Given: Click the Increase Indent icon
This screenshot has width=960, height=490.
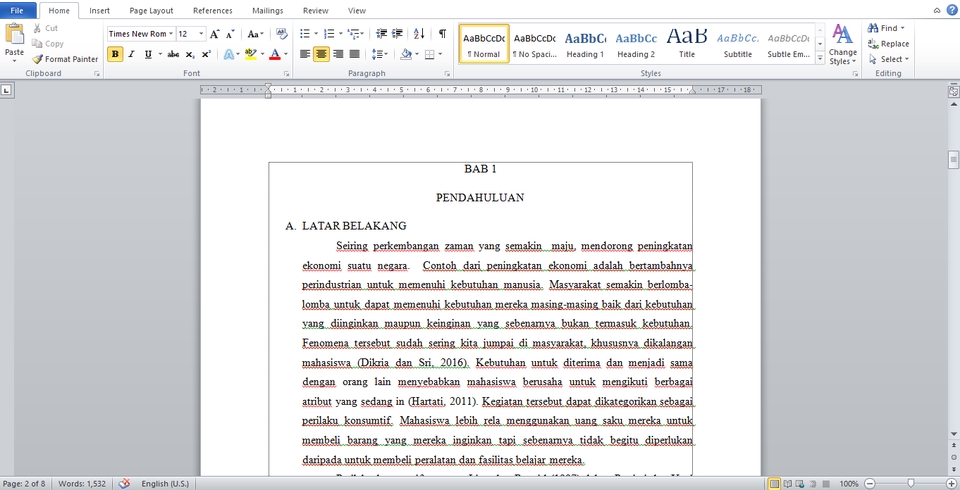Looking at the screenshot, I should click(x=397, y=34).
